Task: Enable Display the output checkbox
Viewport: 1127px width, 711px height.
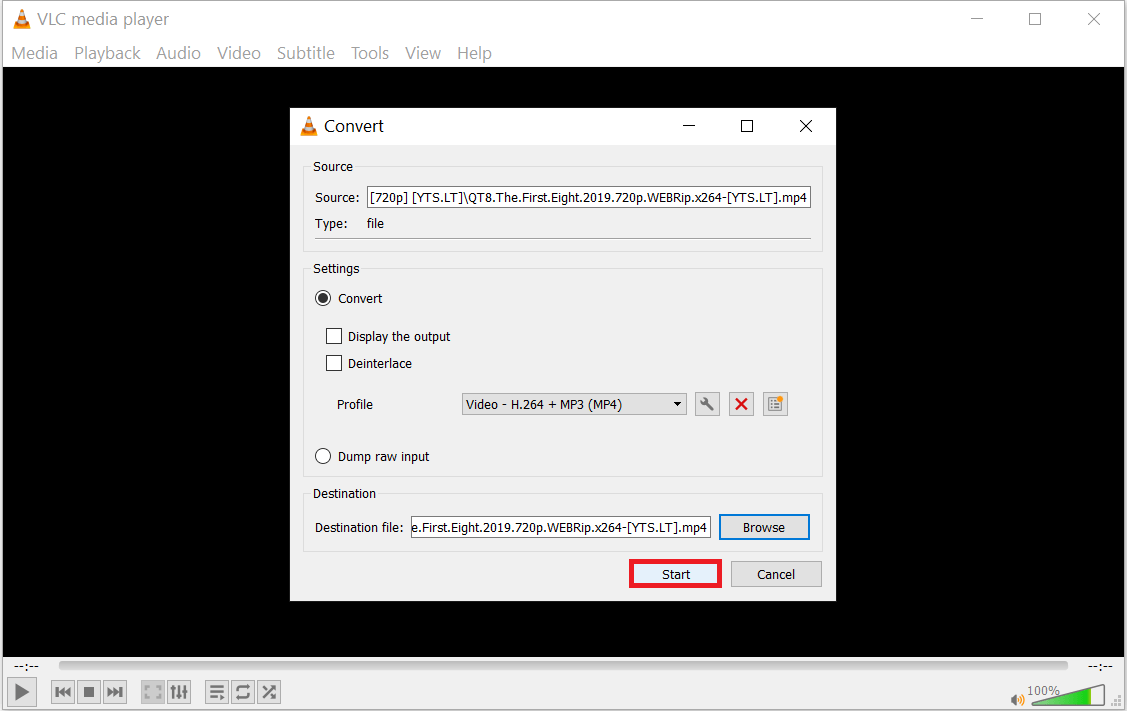Action: tap(334, 336)
